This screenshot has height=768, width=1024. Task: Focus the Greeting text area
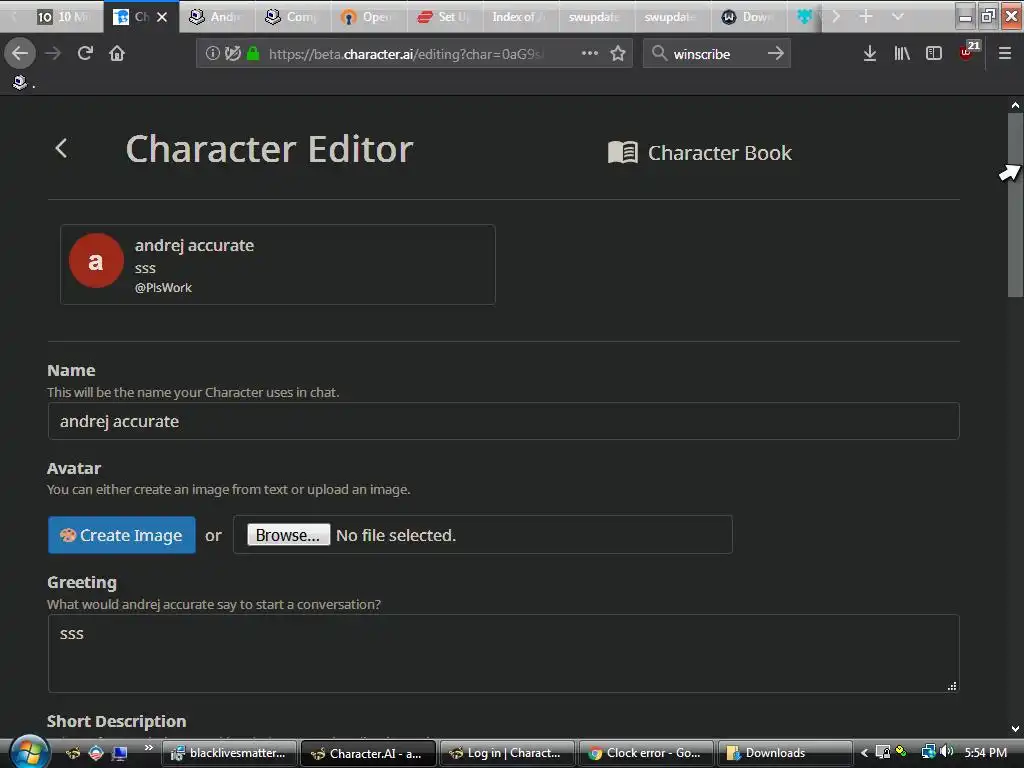(x=503, y=653)
